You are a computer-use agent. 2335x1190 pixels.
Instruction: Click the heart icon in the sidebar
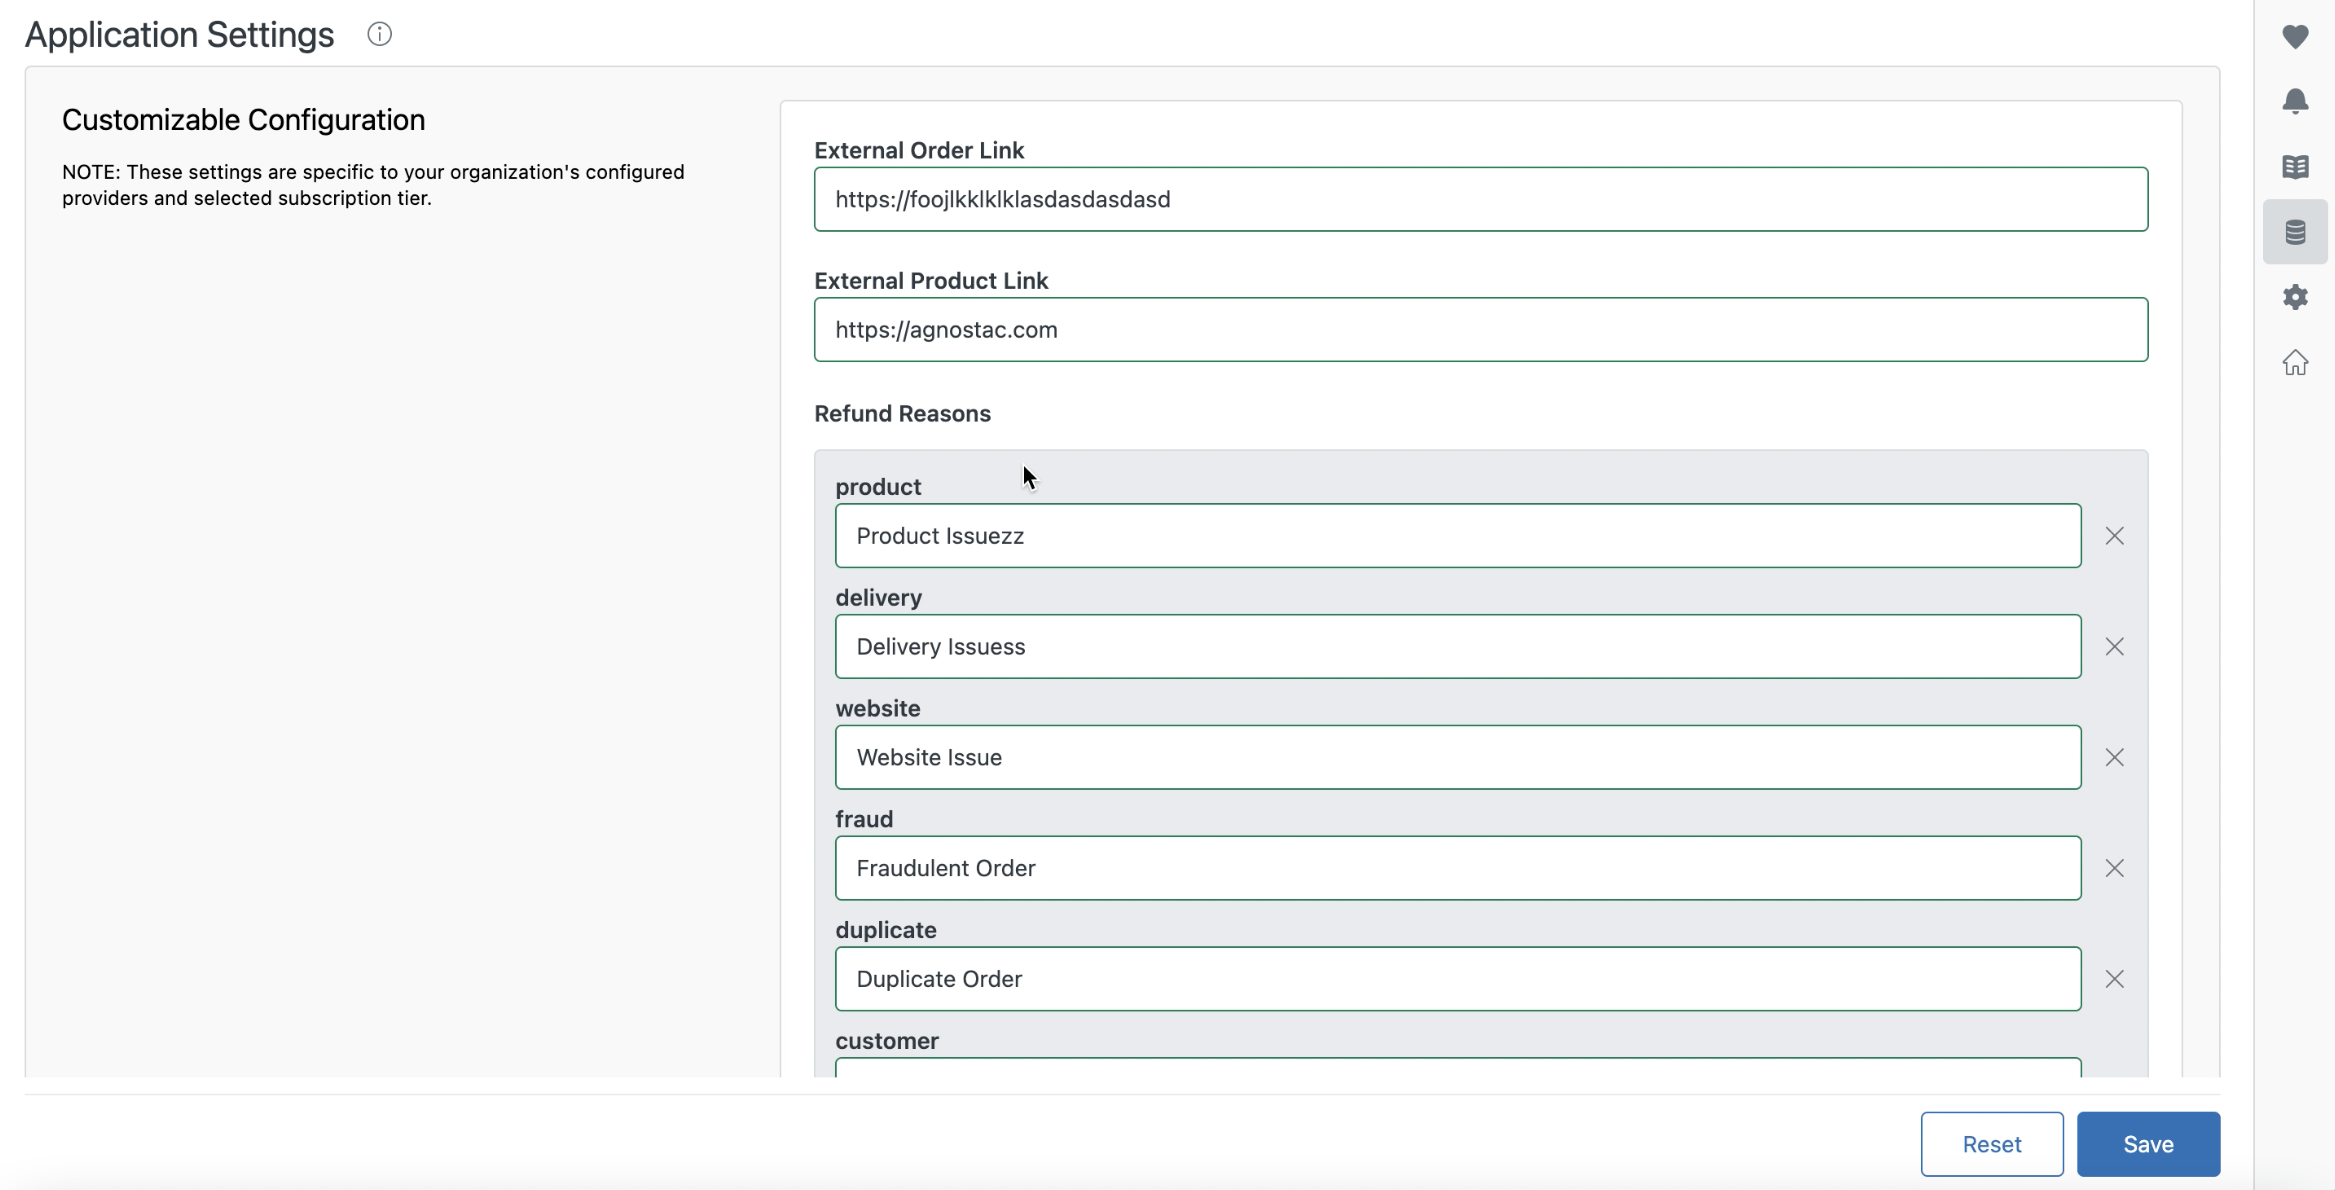tap(2295, 37)
